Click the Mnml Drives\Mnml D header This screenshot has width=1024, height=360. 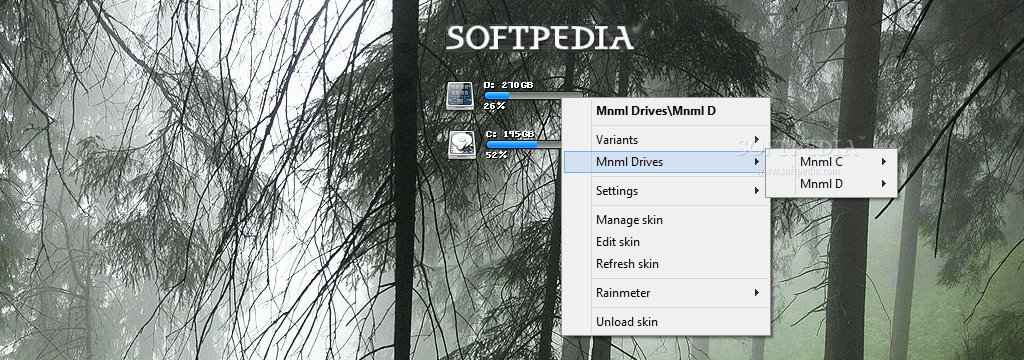656,111
